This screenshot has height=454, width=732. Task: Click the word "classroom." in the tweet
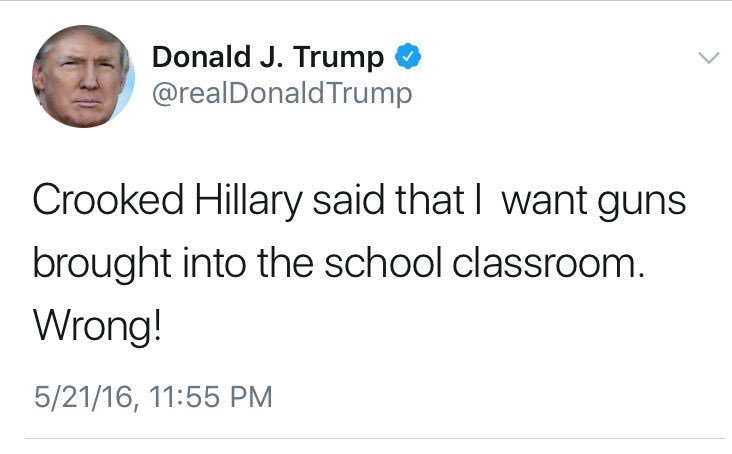[549, 263]
